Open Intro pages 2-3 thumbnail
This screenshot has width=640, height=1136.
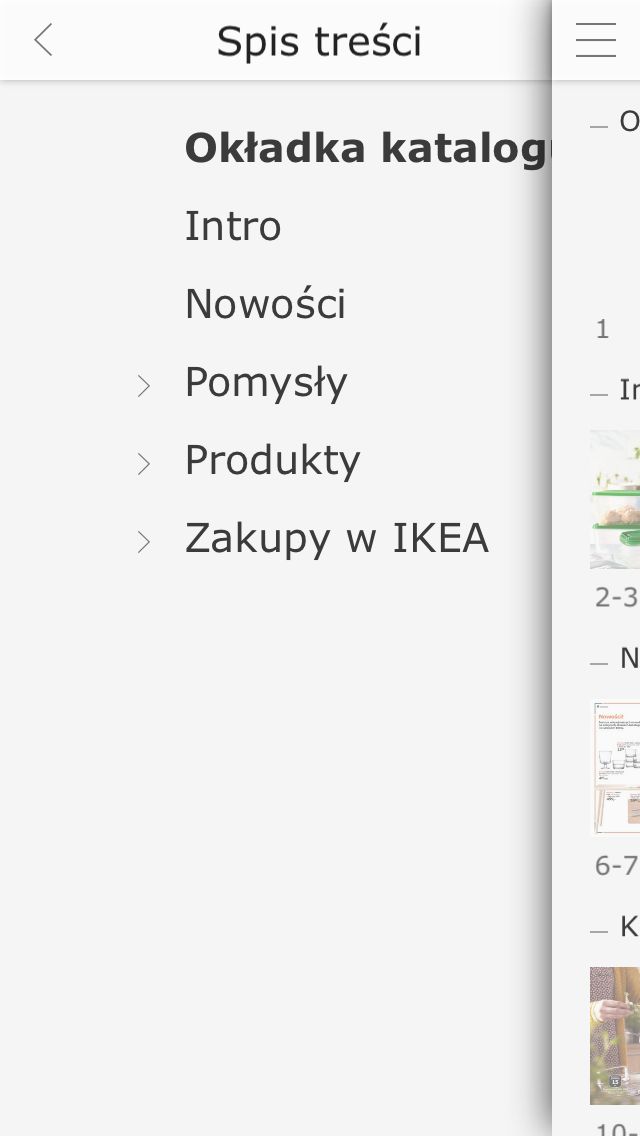[615, 499]
